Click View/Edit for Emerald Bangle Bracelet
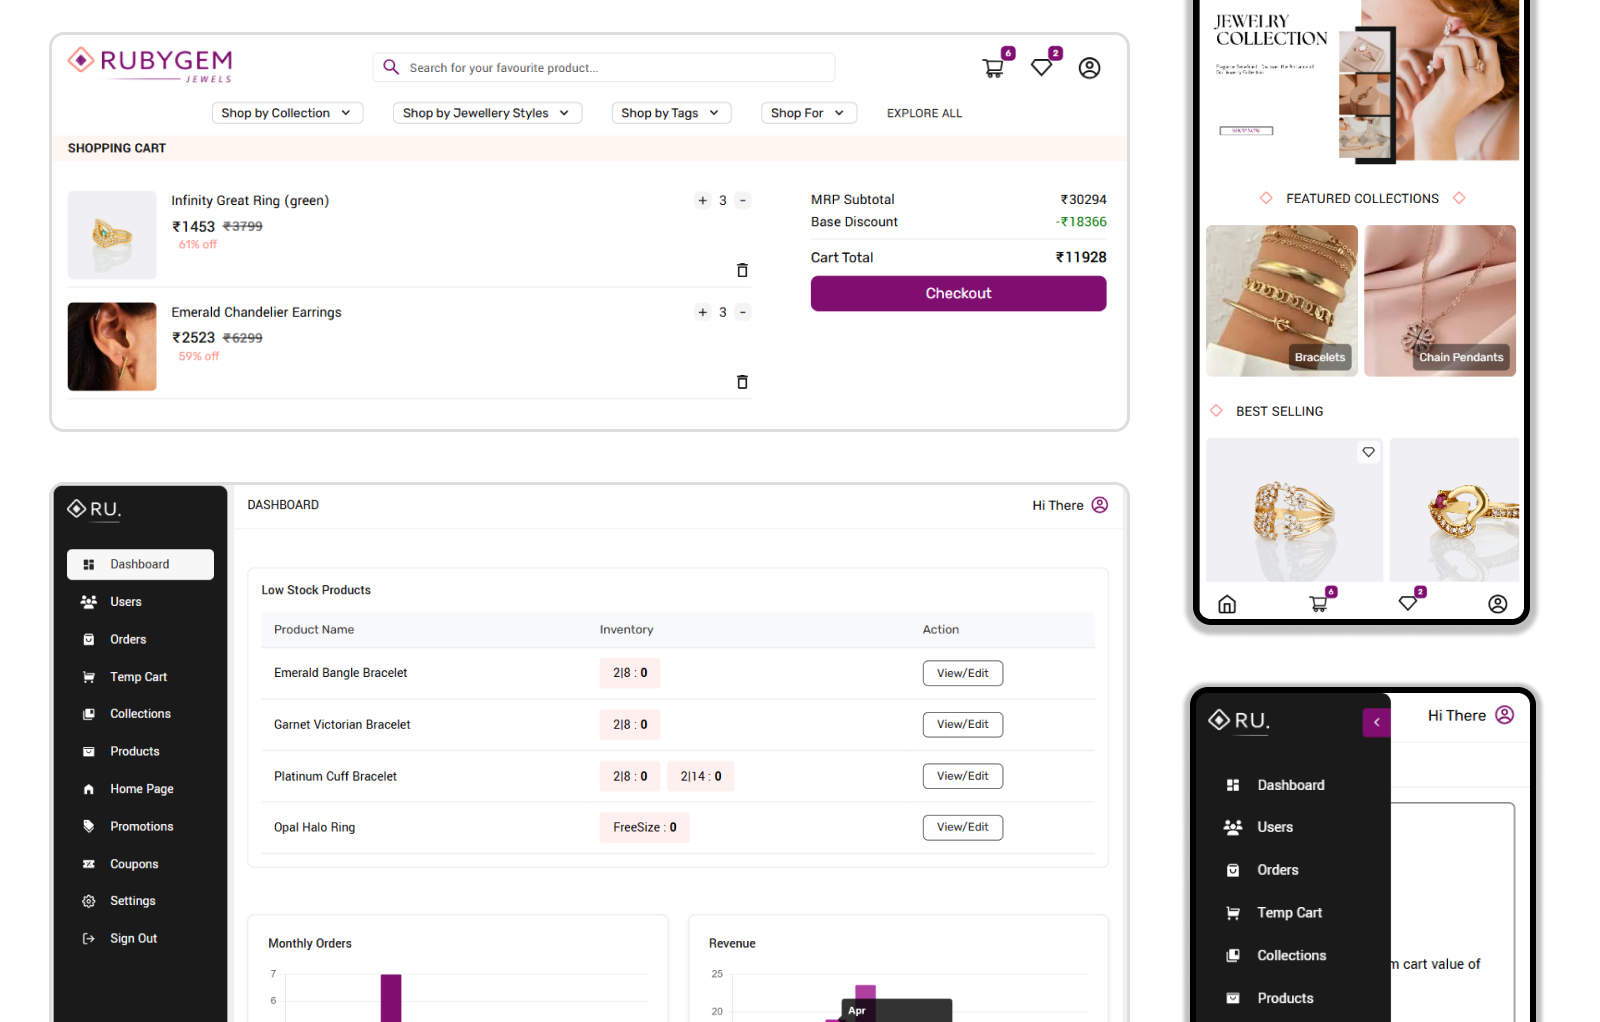Screen dimensions: 1600x1022 pos(962,673)
